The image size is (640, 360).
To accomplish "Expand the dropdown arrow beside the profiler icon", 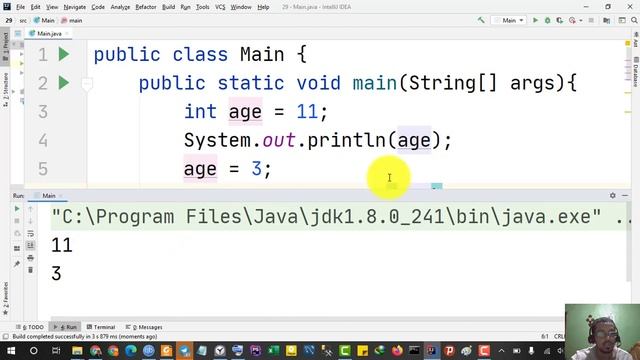I will click(581, 20).
